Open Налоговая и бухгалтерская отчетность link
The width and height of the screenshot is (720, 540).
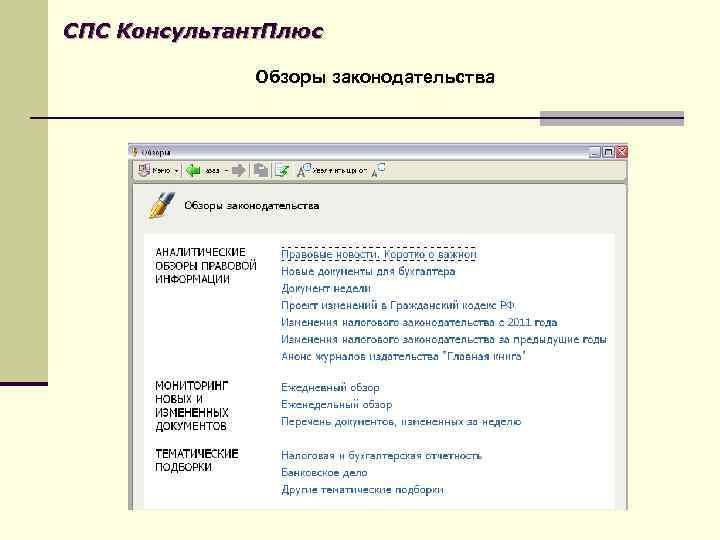coord(381,456)
